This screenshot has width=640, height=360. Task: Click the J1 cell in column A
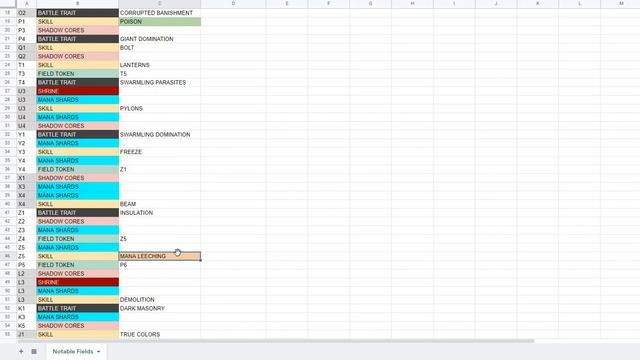pyautogui.click(x=27, y=334)
